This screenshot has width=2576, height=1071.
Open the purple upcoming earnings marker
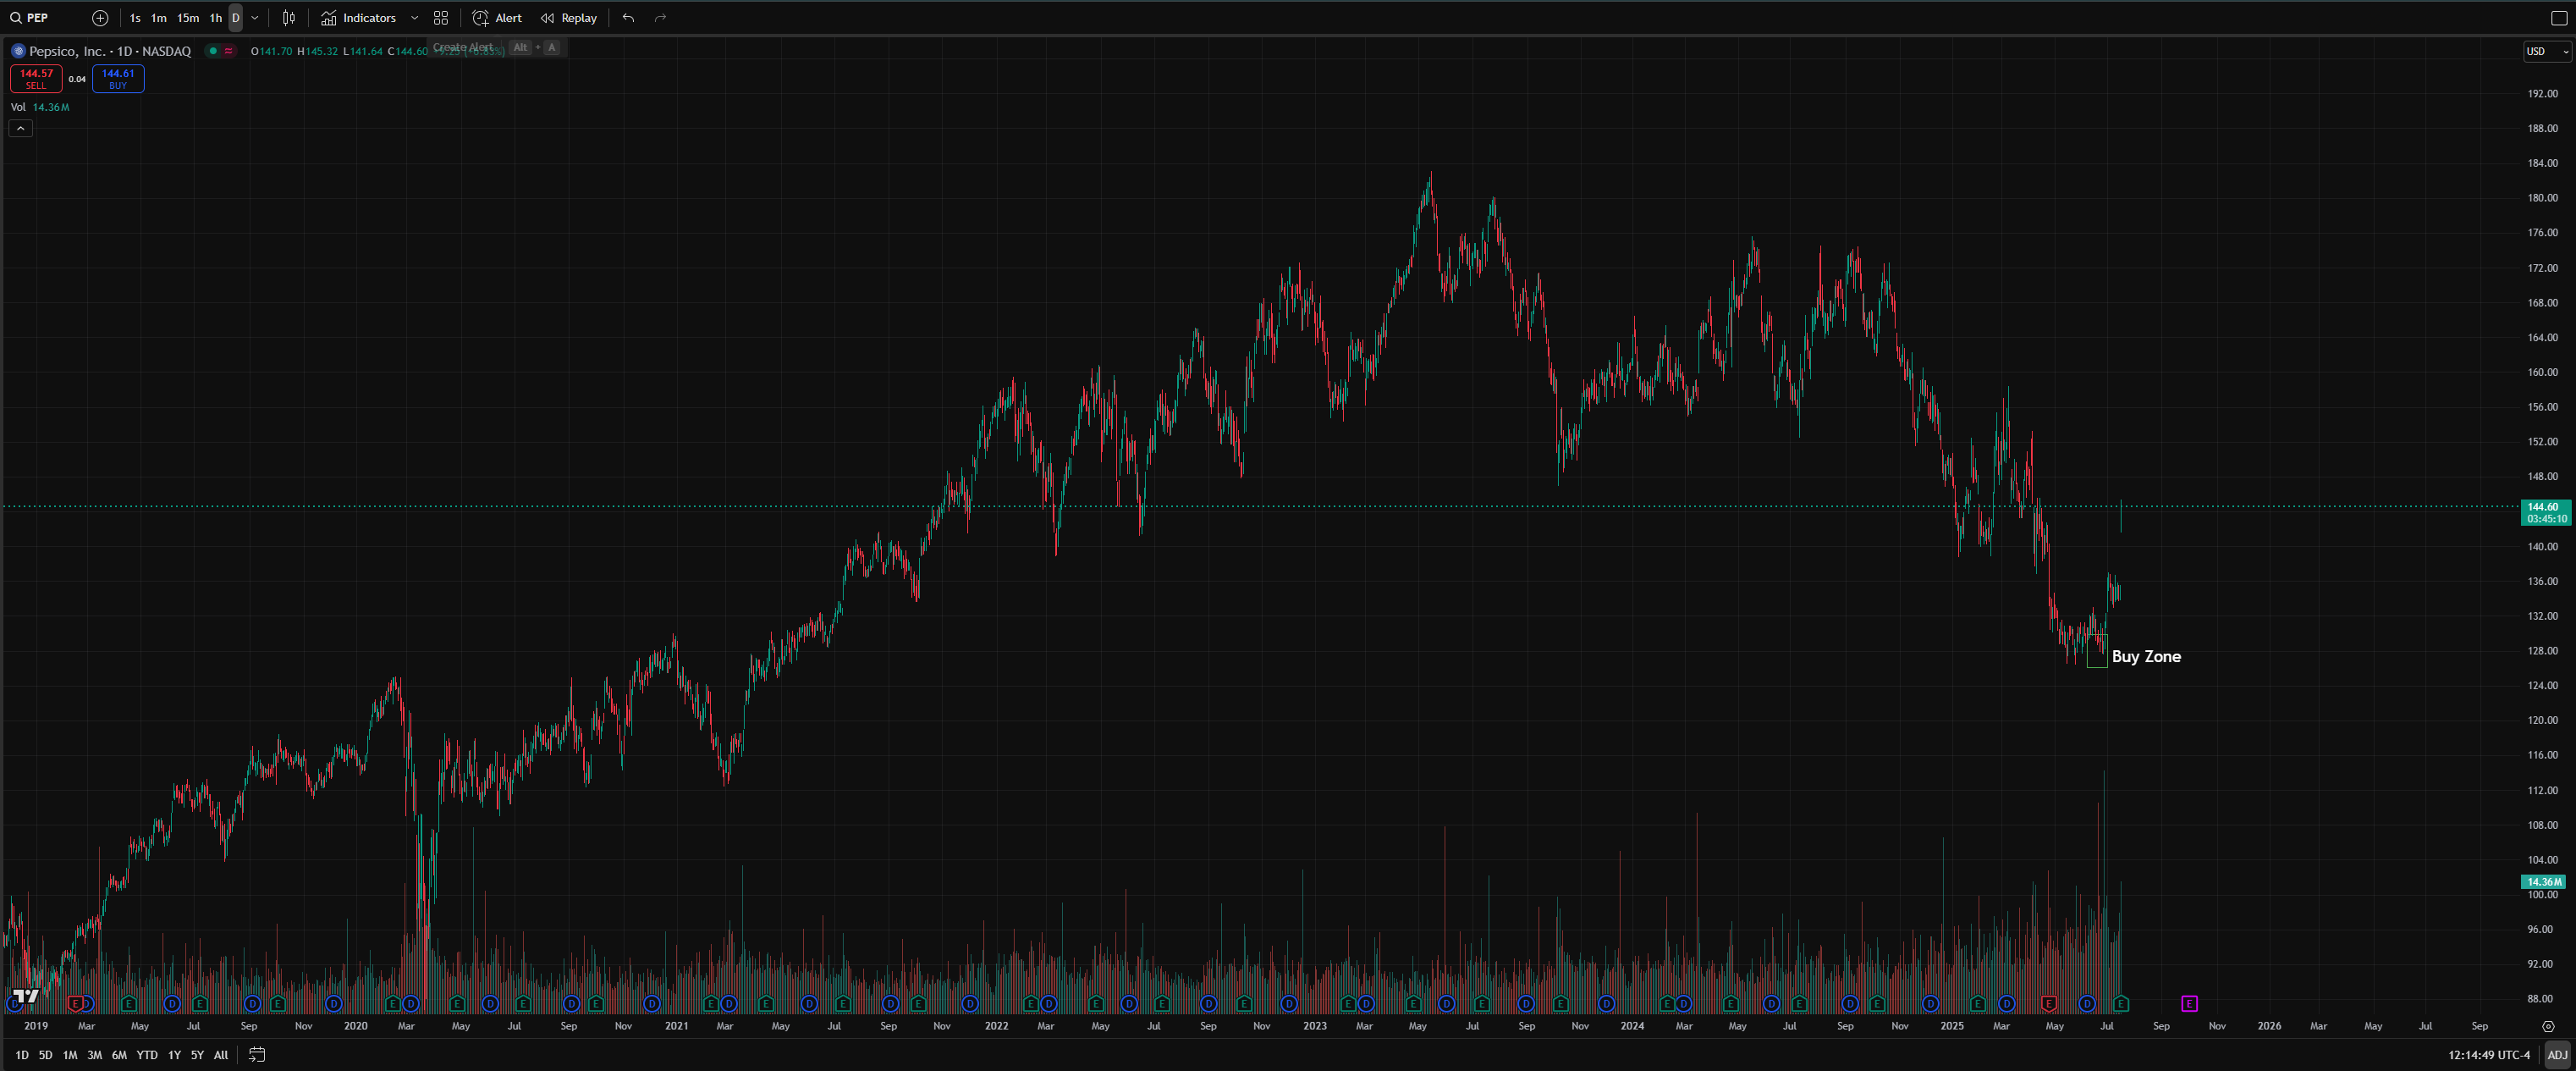(x=2189, y=1003)
